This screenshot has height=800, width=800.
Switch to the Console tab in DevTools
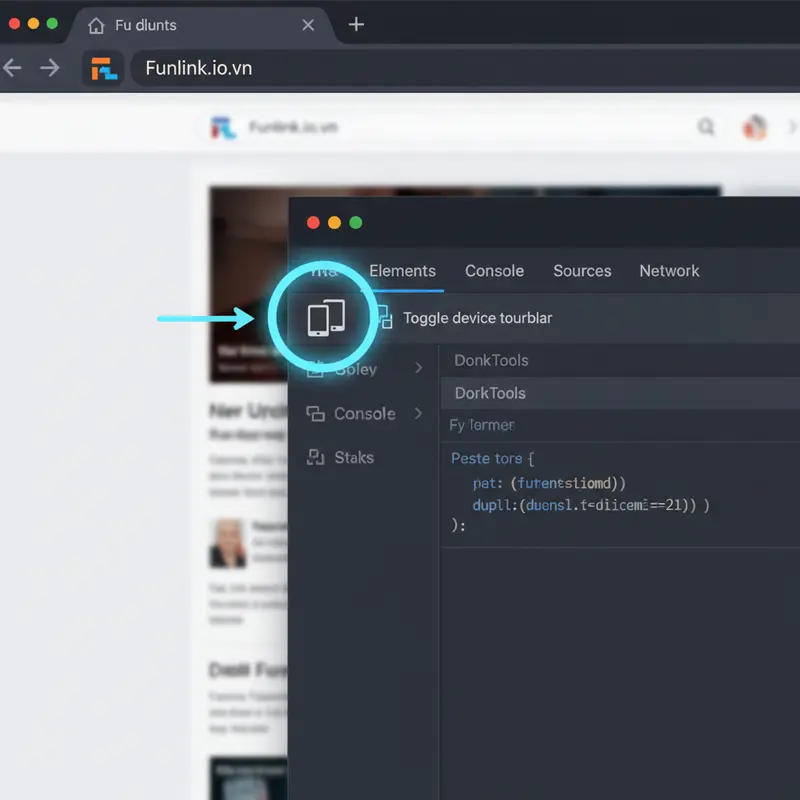(494, 271)
